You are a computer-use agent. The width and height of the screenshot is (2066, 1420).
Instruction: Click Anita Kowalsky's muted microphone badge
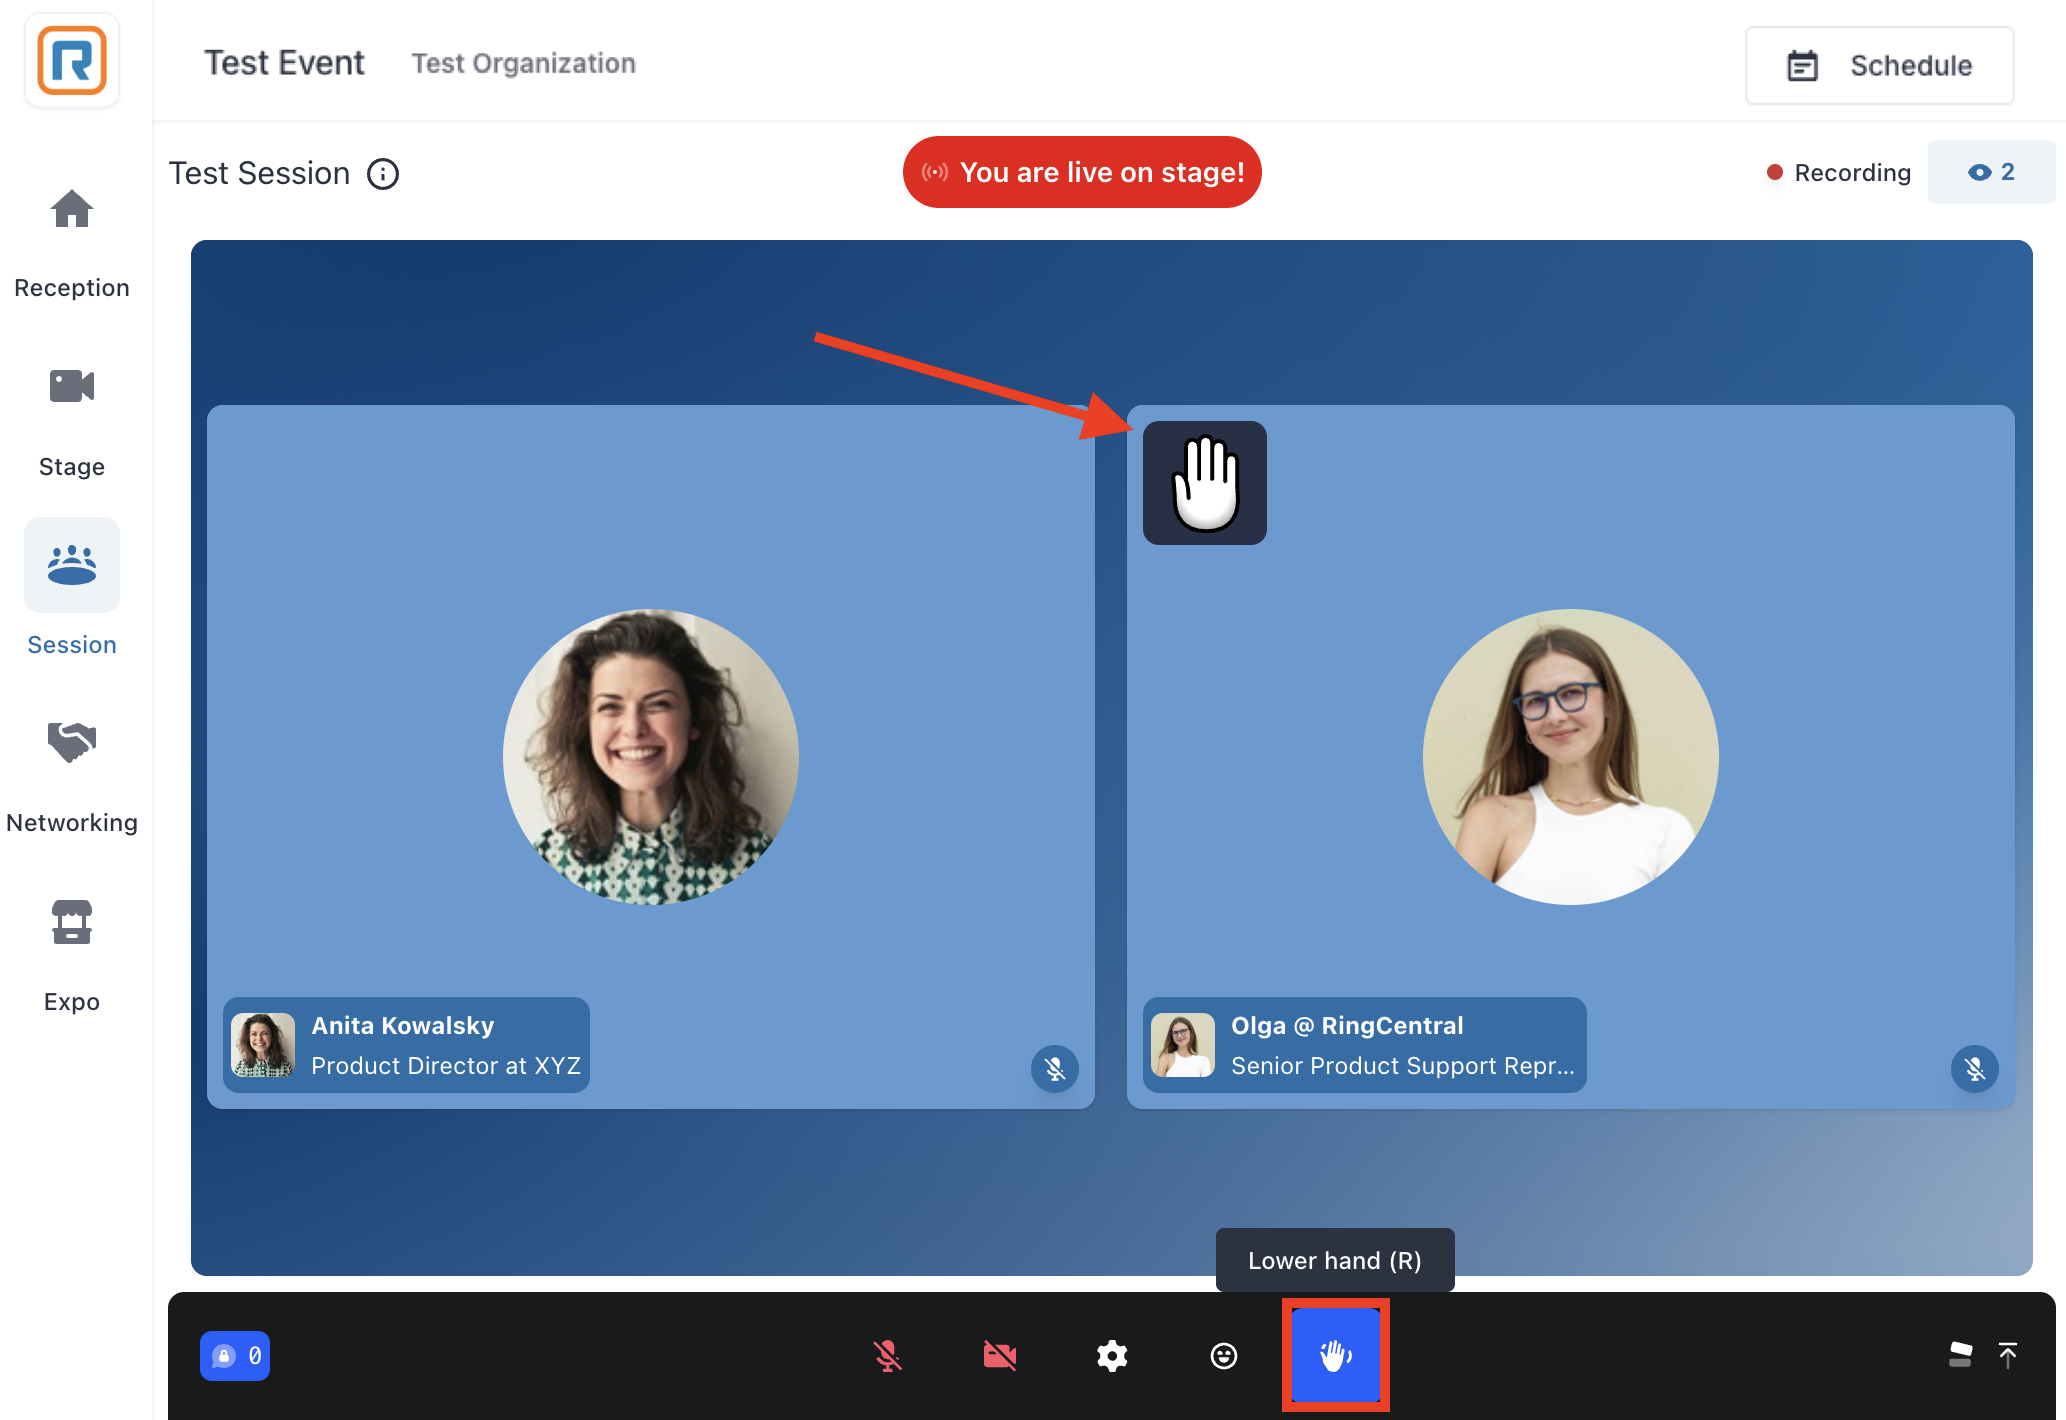tap(1055, 1069)
